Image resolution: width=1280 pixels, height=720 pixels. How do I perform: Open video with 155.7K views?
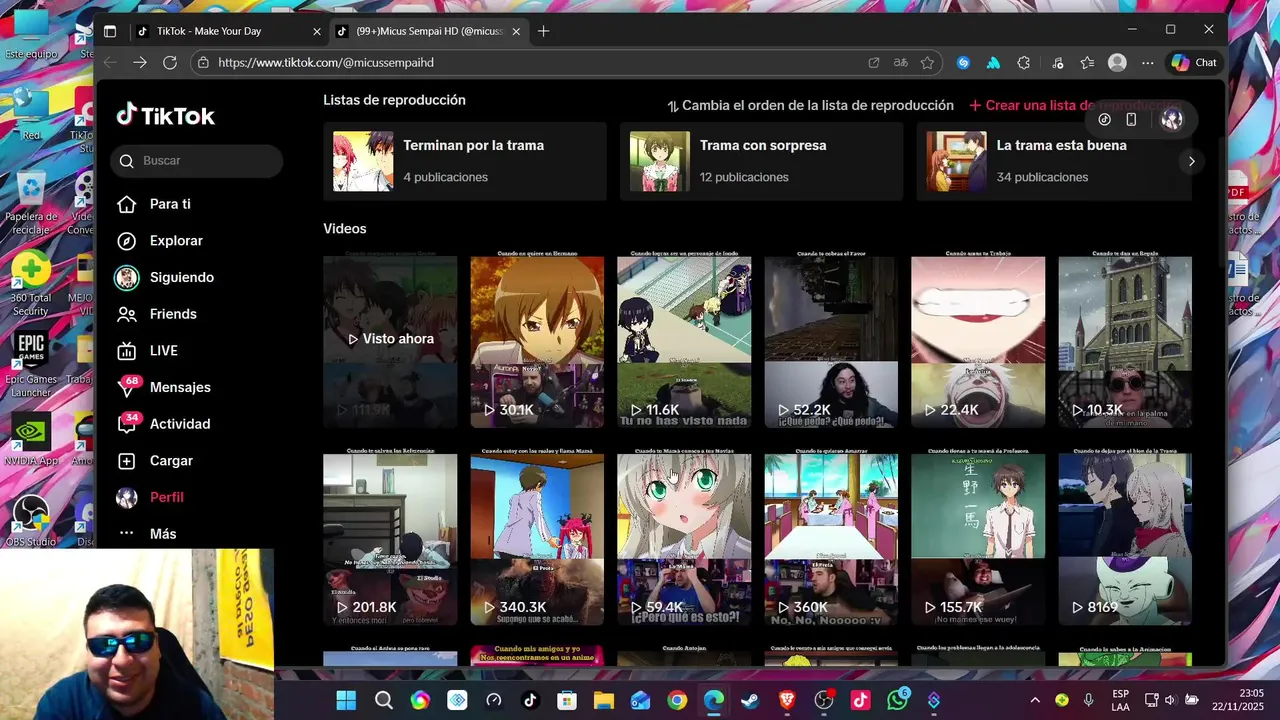pyautogui.click(x=978, y=538)
